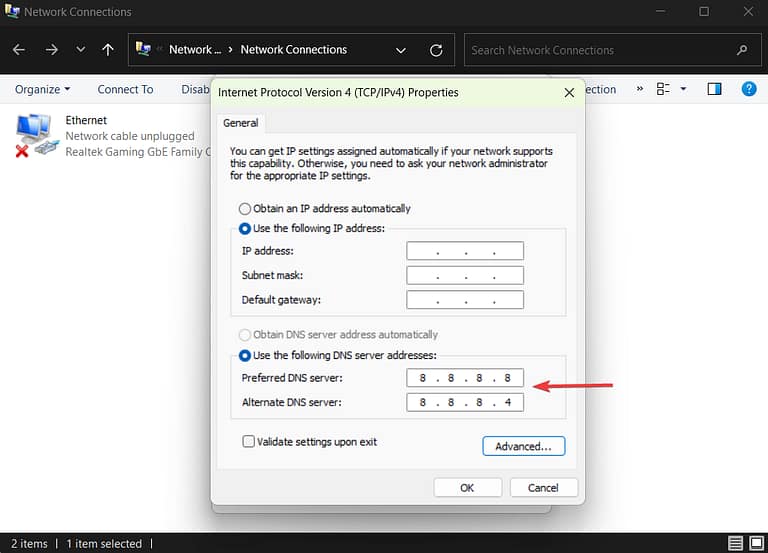Switch to large icons view in status bar
The height and width of the screenshot is (553, 768).
[757, 544]
